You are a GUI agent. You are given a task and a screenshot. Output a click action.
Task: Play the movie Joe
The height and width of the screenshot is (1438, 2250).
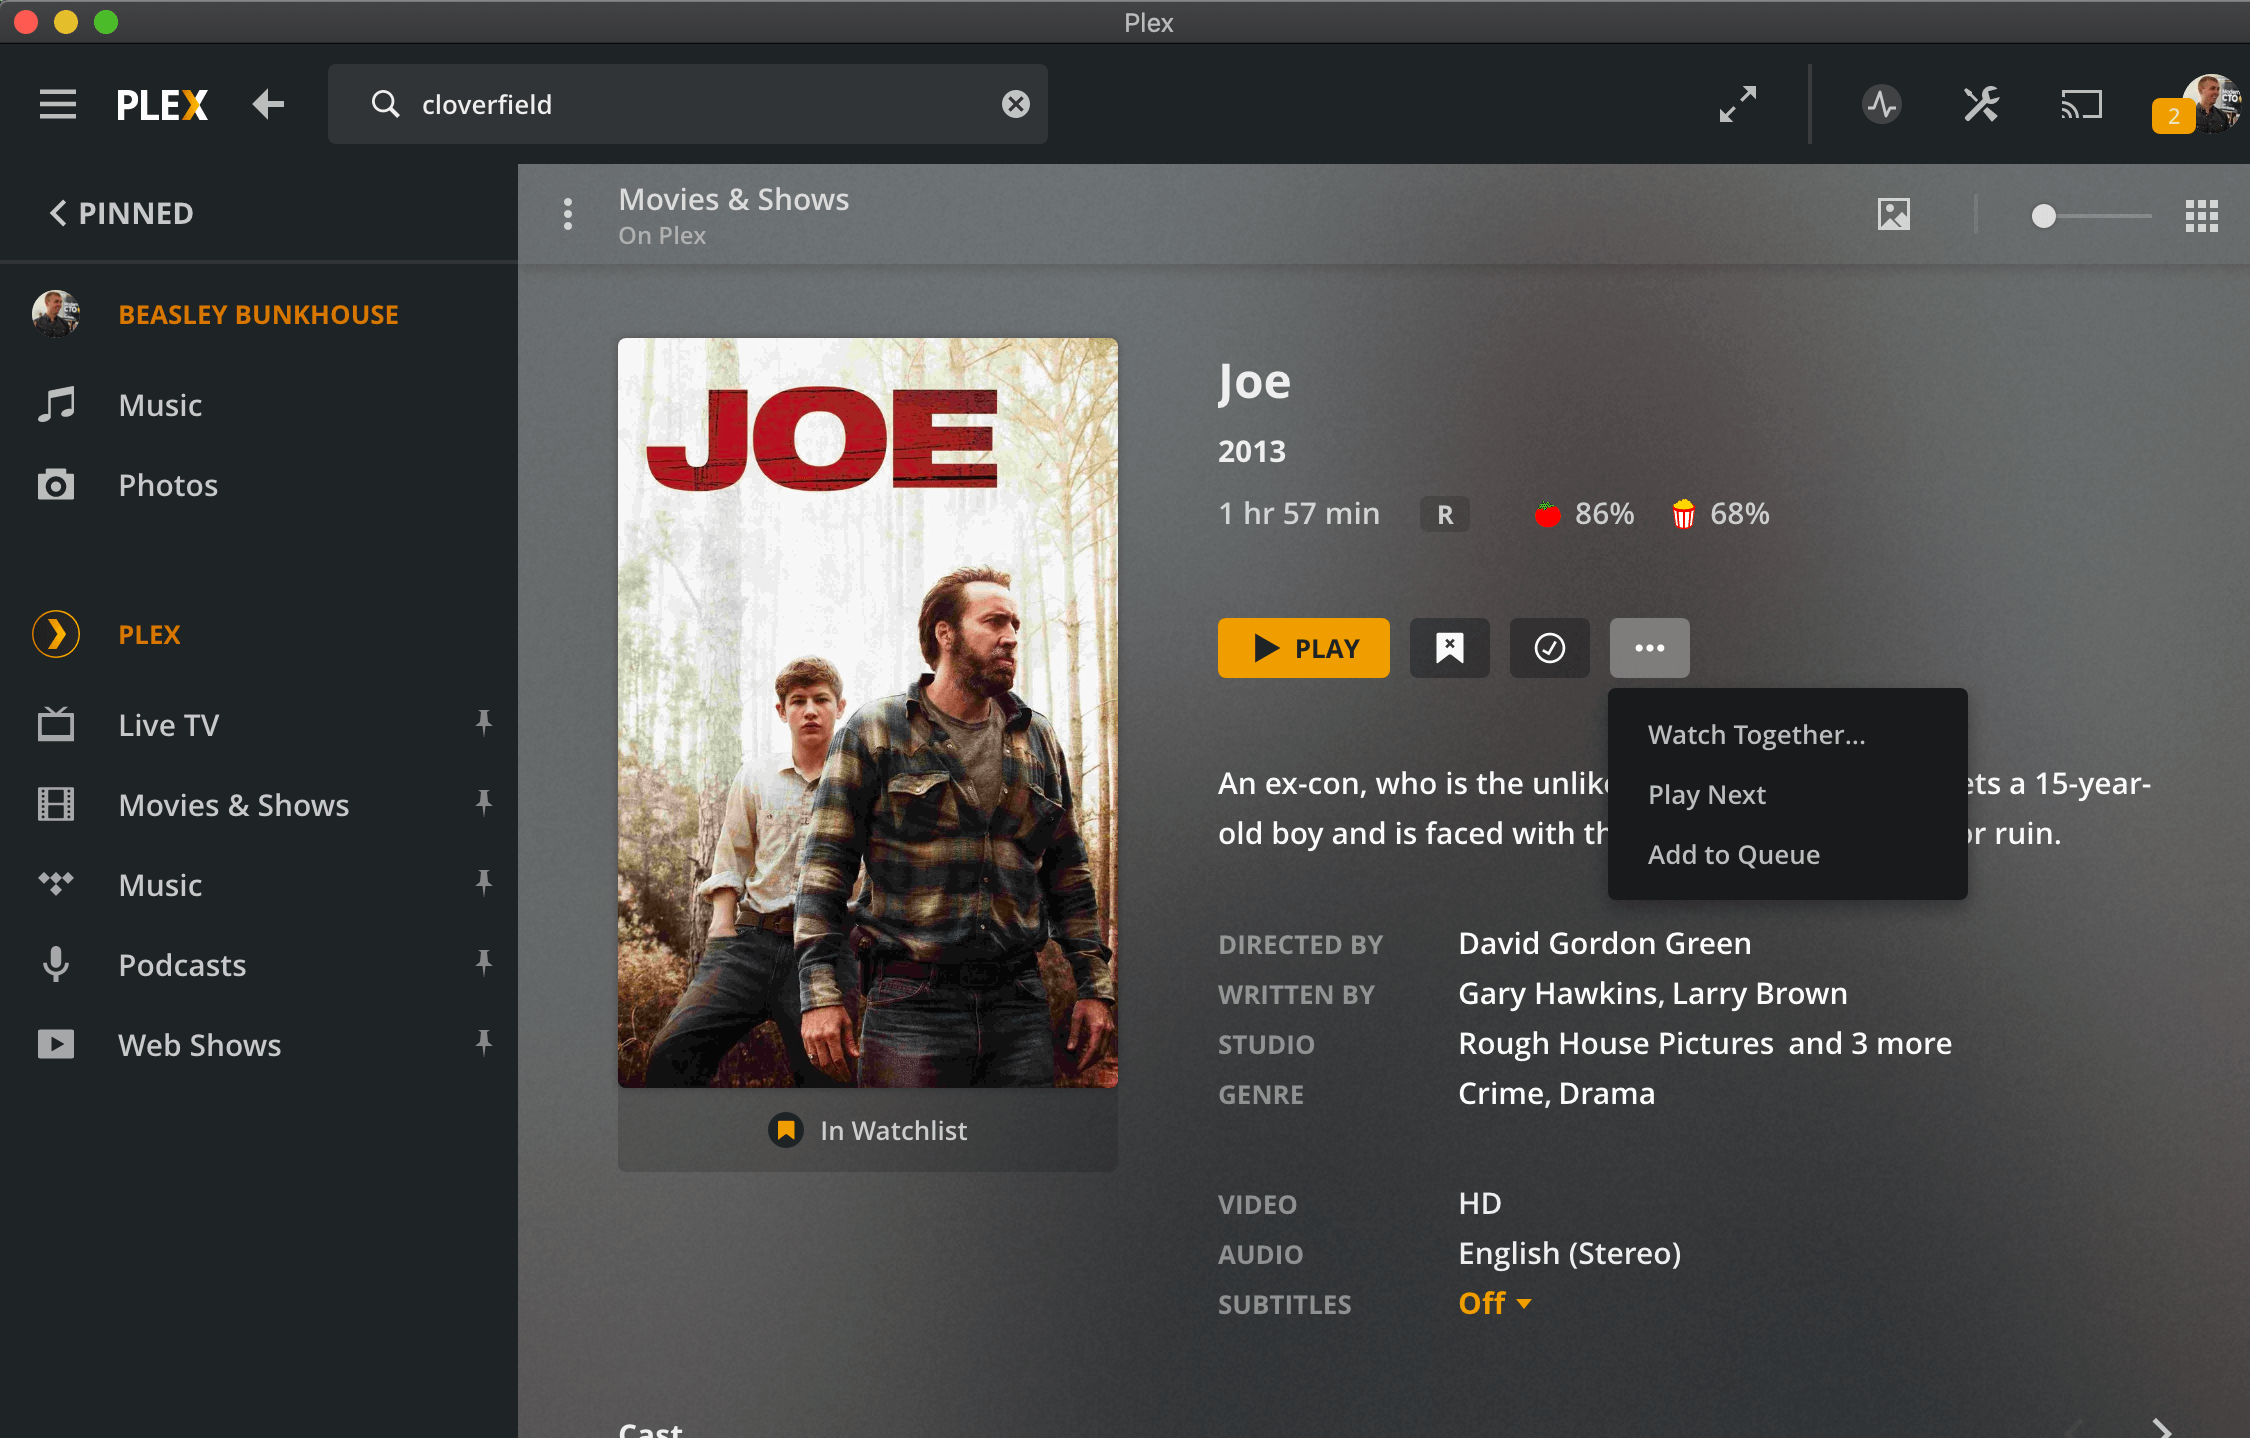click(1304, 648)
